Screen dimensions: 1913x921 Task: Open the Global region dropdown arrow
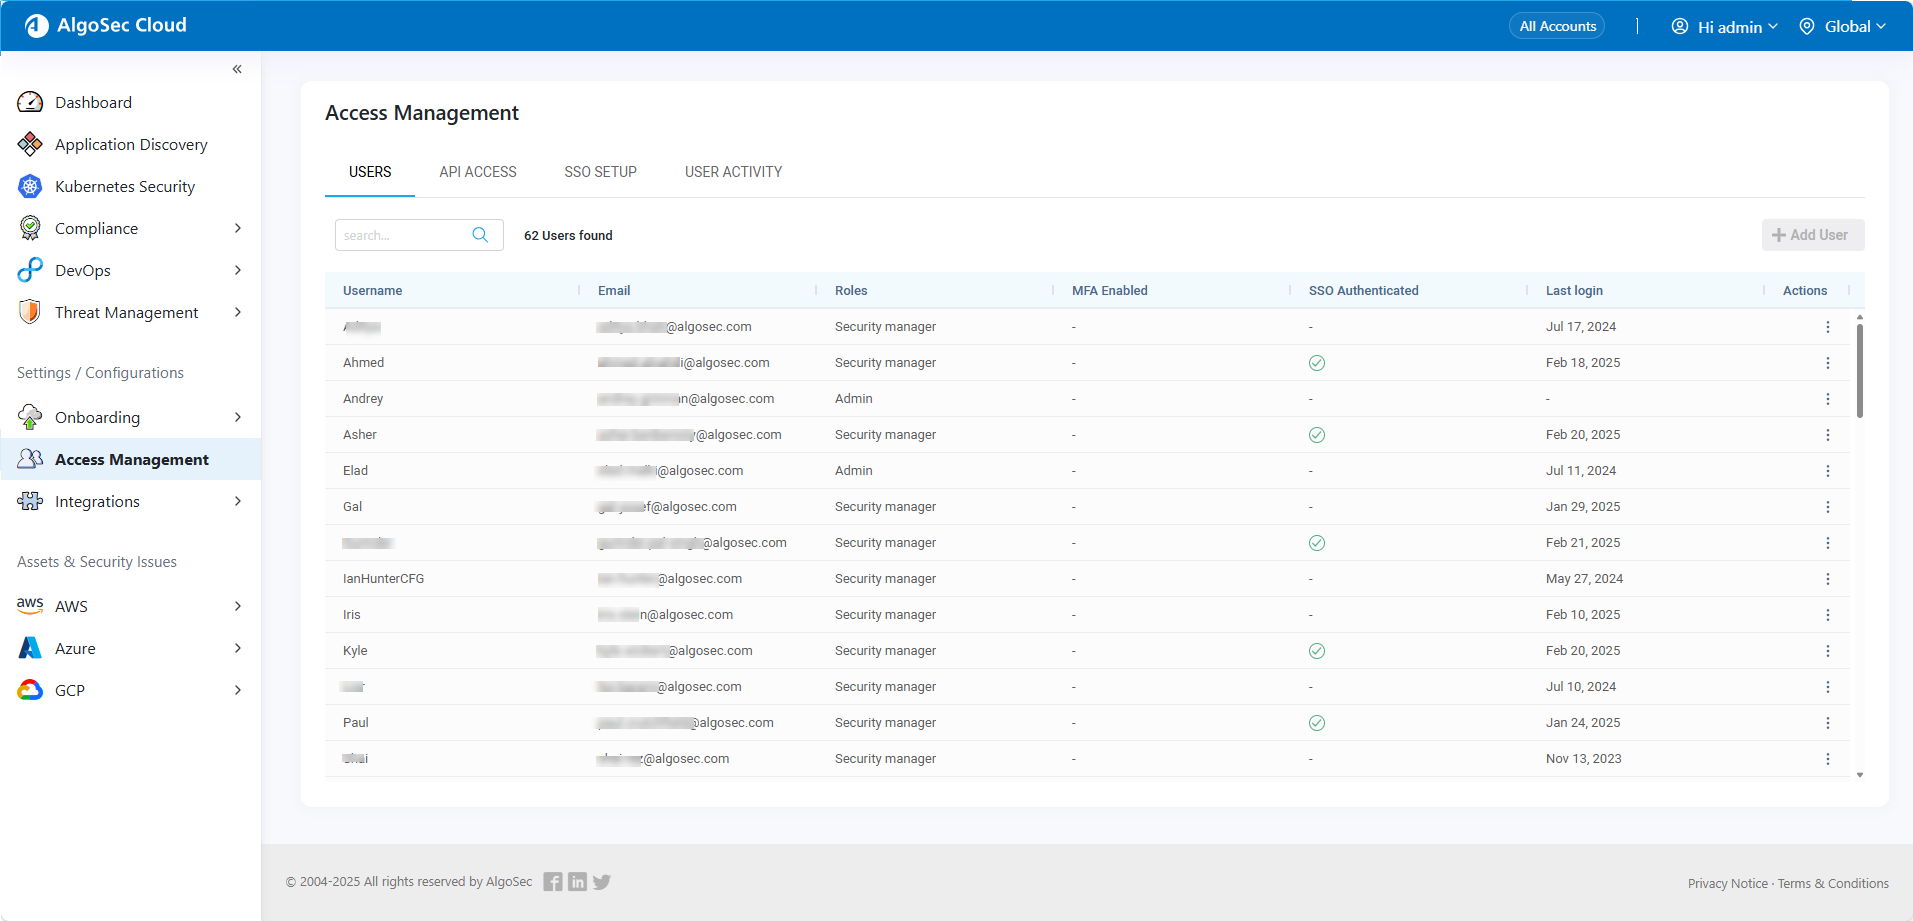pos(1881,26)
